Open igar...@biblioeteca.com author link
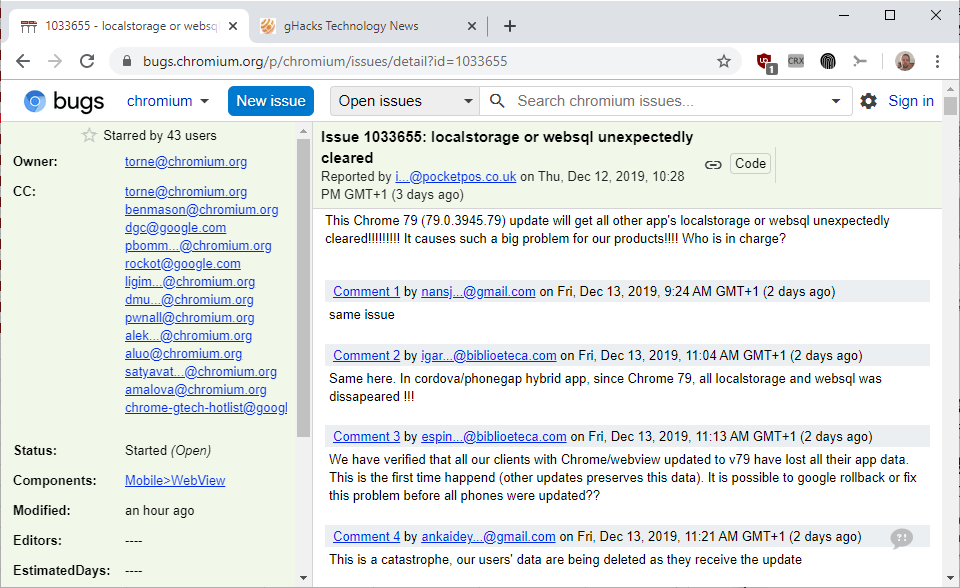The image size is (960, 588). tap(489, 355)
